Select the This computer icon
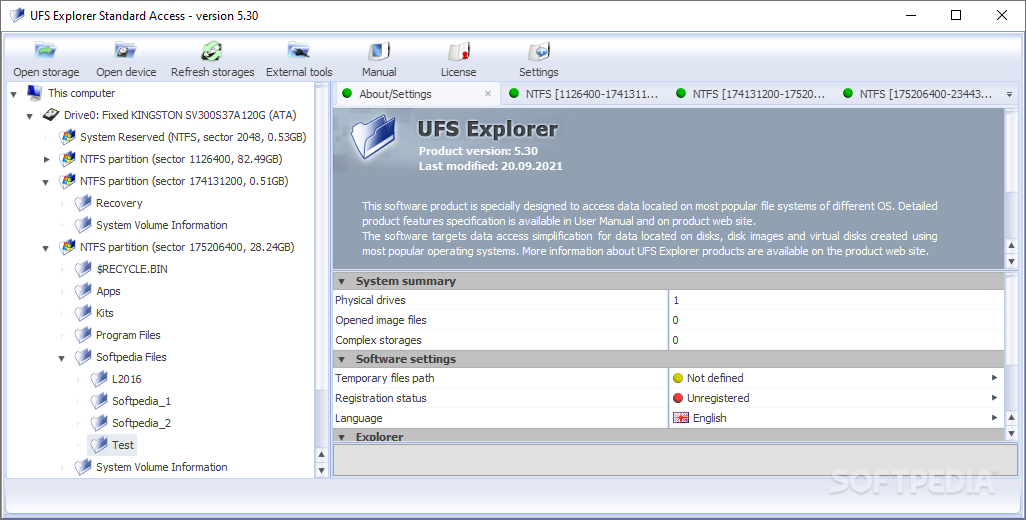1026x520 pixels. 35,93
